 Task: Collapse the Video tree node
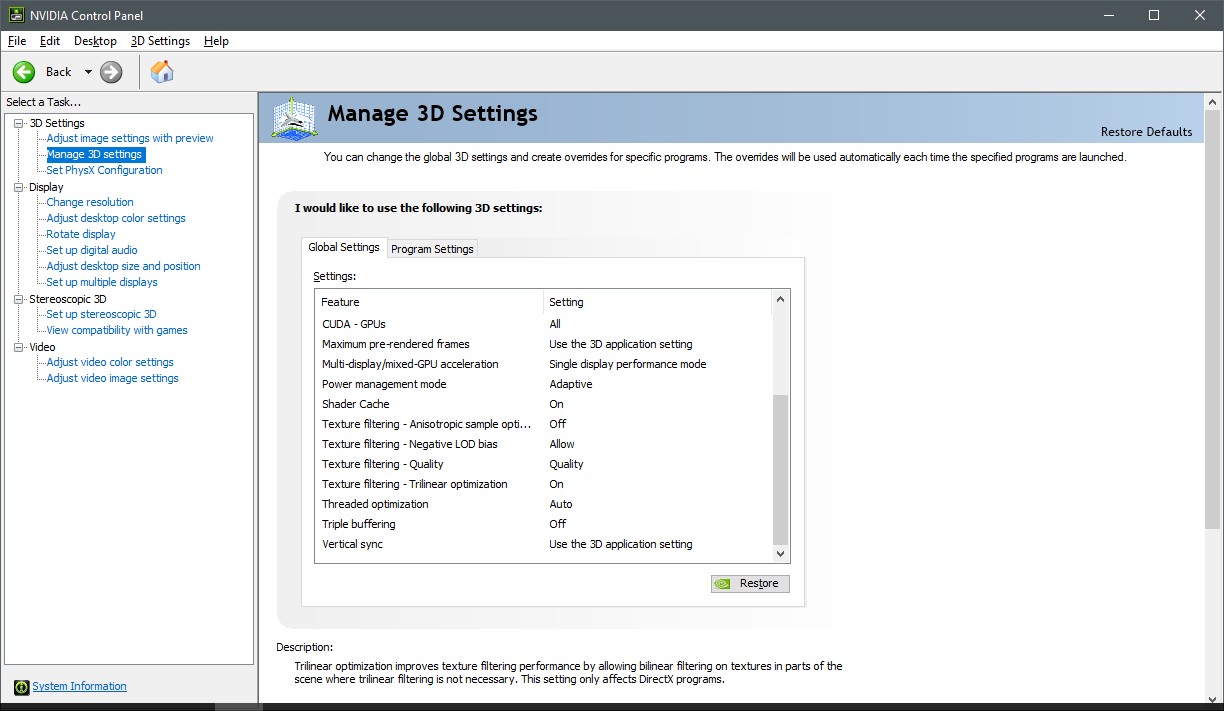coord(19,347)
